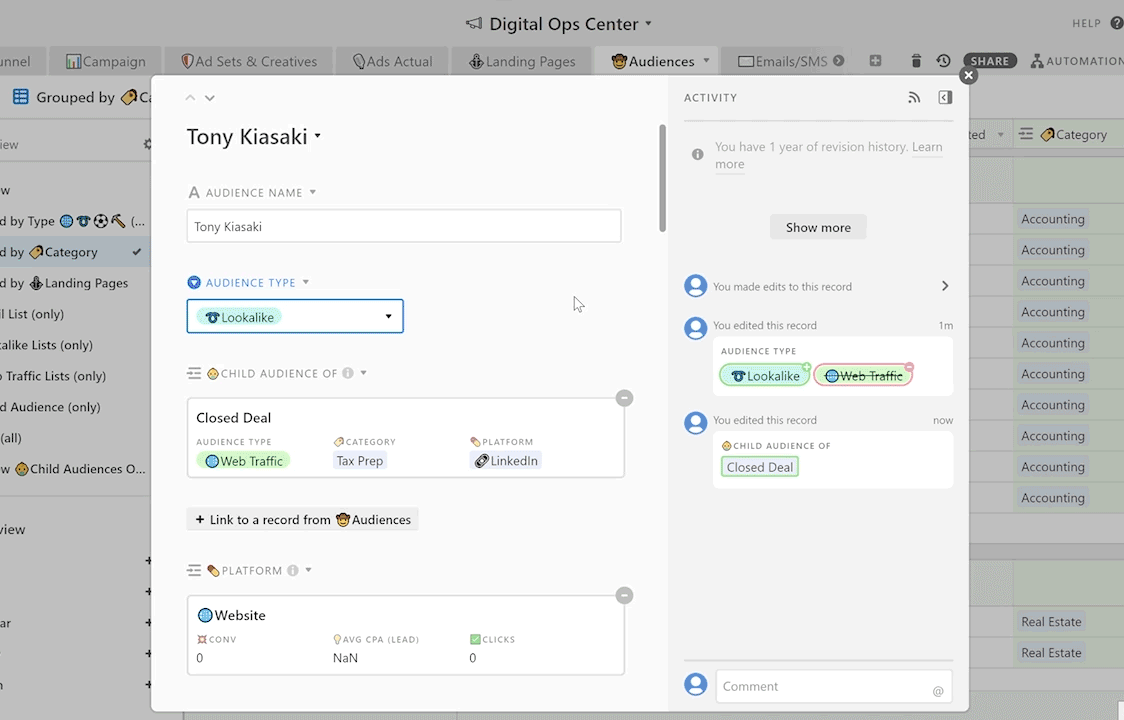Collapse the Activity side panel
Viewport: 1124px width, 720px height.
(x=945, y=98)
